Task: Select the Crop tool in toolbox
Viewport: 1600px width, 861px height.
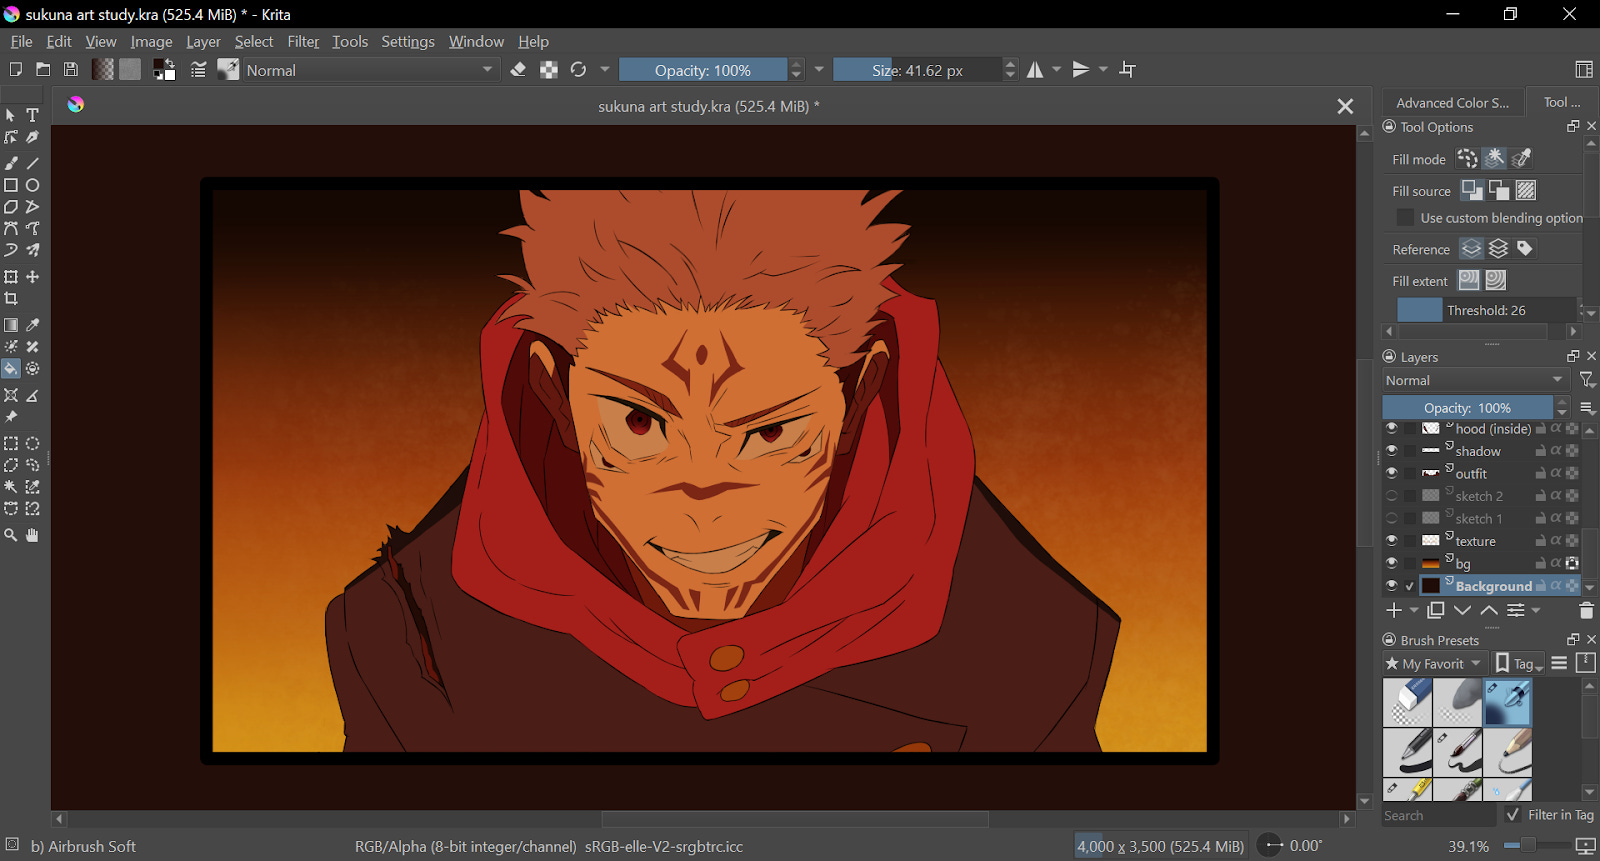Action: (11, 299)
